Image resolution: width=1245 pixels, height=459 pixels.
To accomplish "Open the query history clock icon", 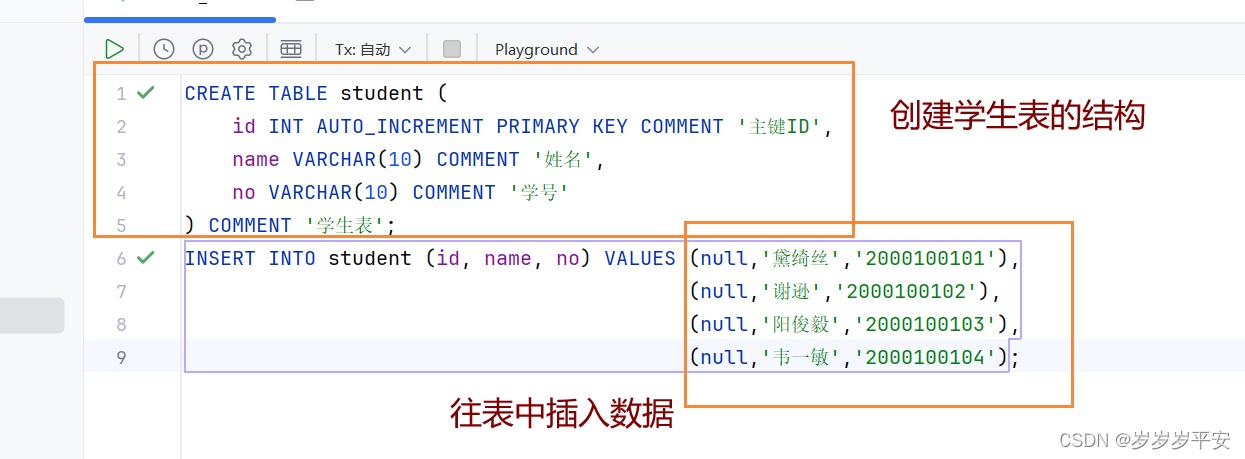I will click(164, 49).
